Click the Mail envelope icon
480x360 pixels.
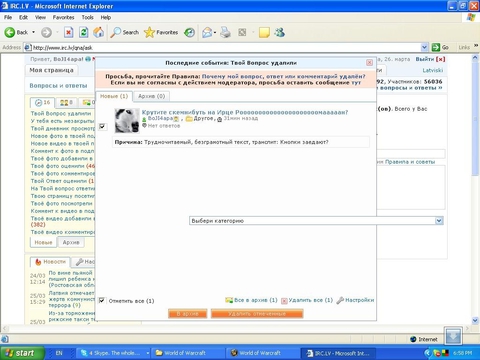tap(207, 32)
